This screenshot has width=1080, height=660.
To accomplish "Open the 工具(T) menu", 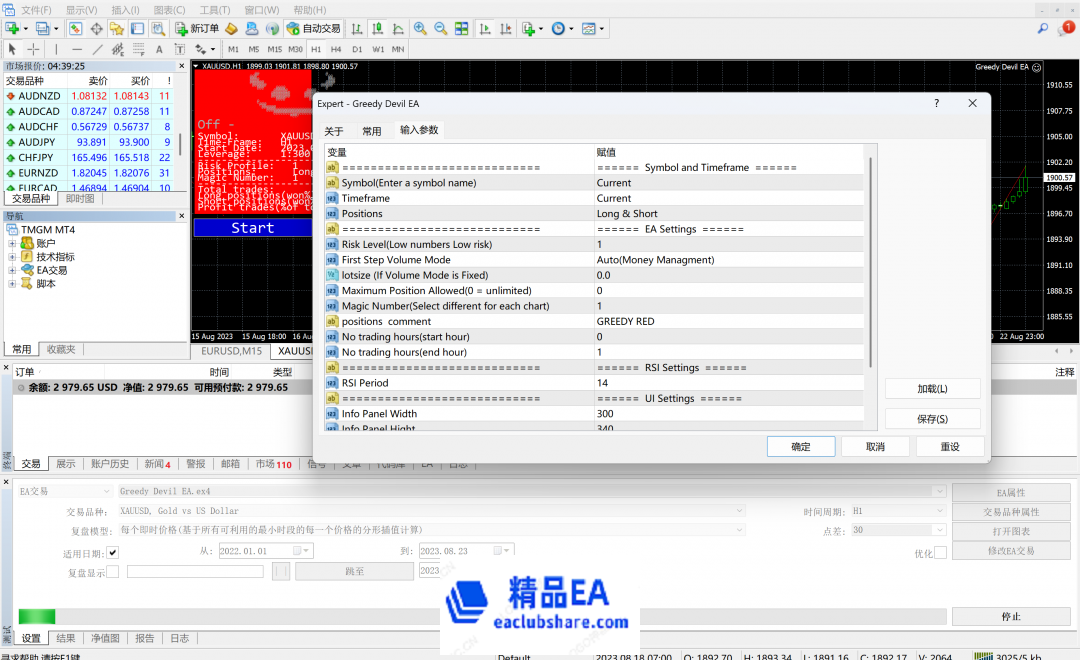I will pyautogui.click(x=215, y=10).
